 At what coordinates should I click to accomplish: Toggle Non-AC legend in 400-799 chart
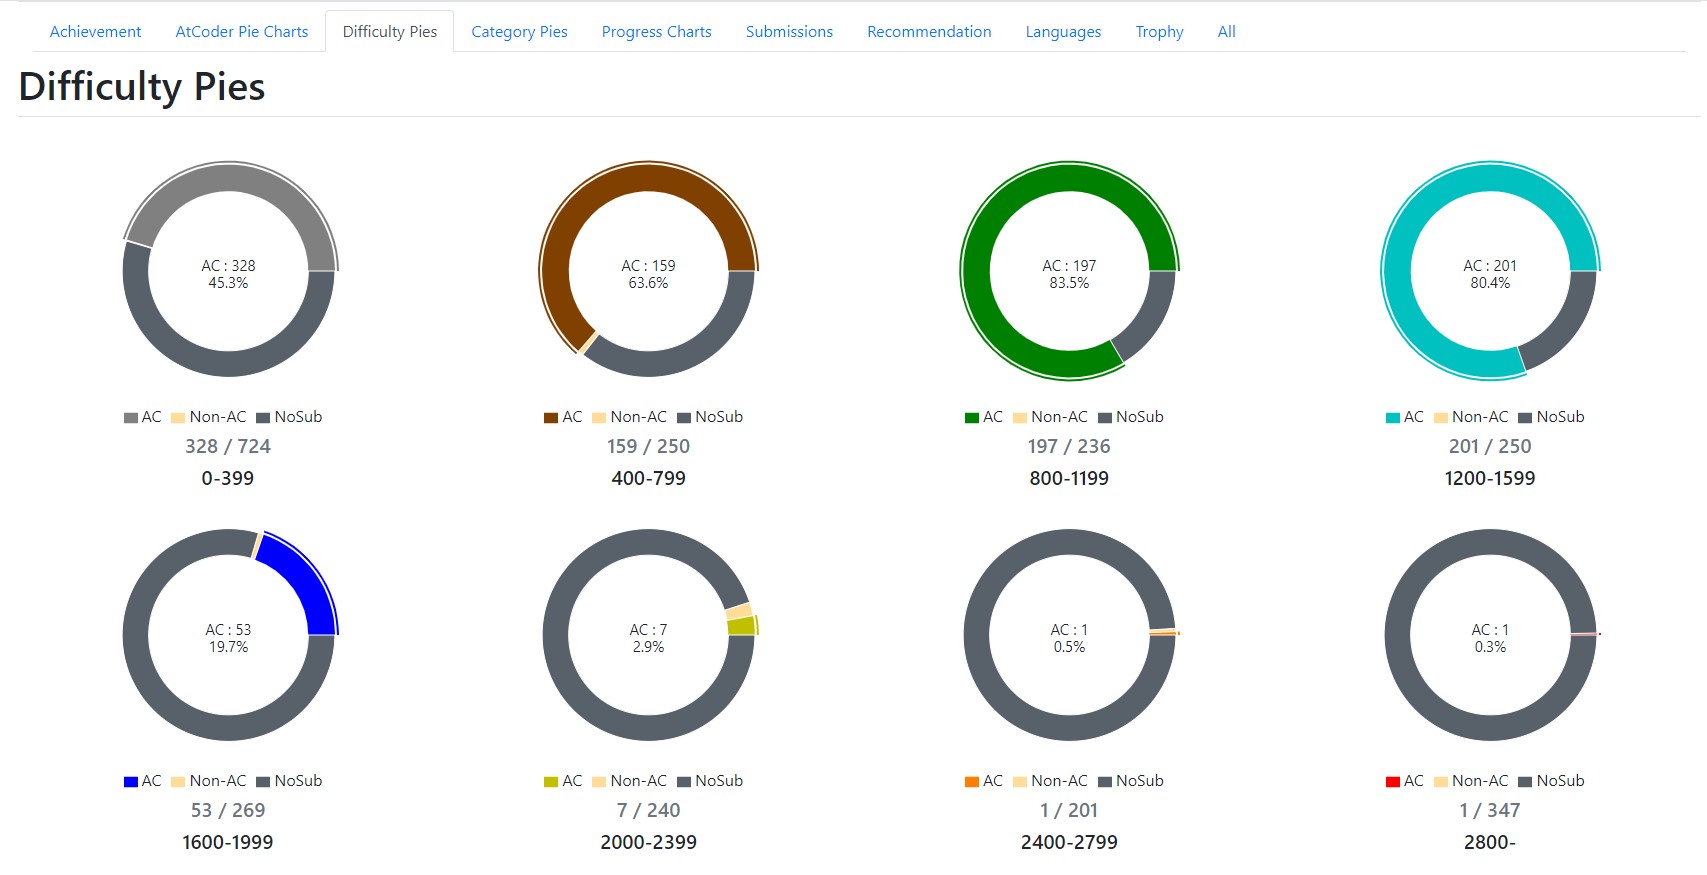(x=629, y=417)
